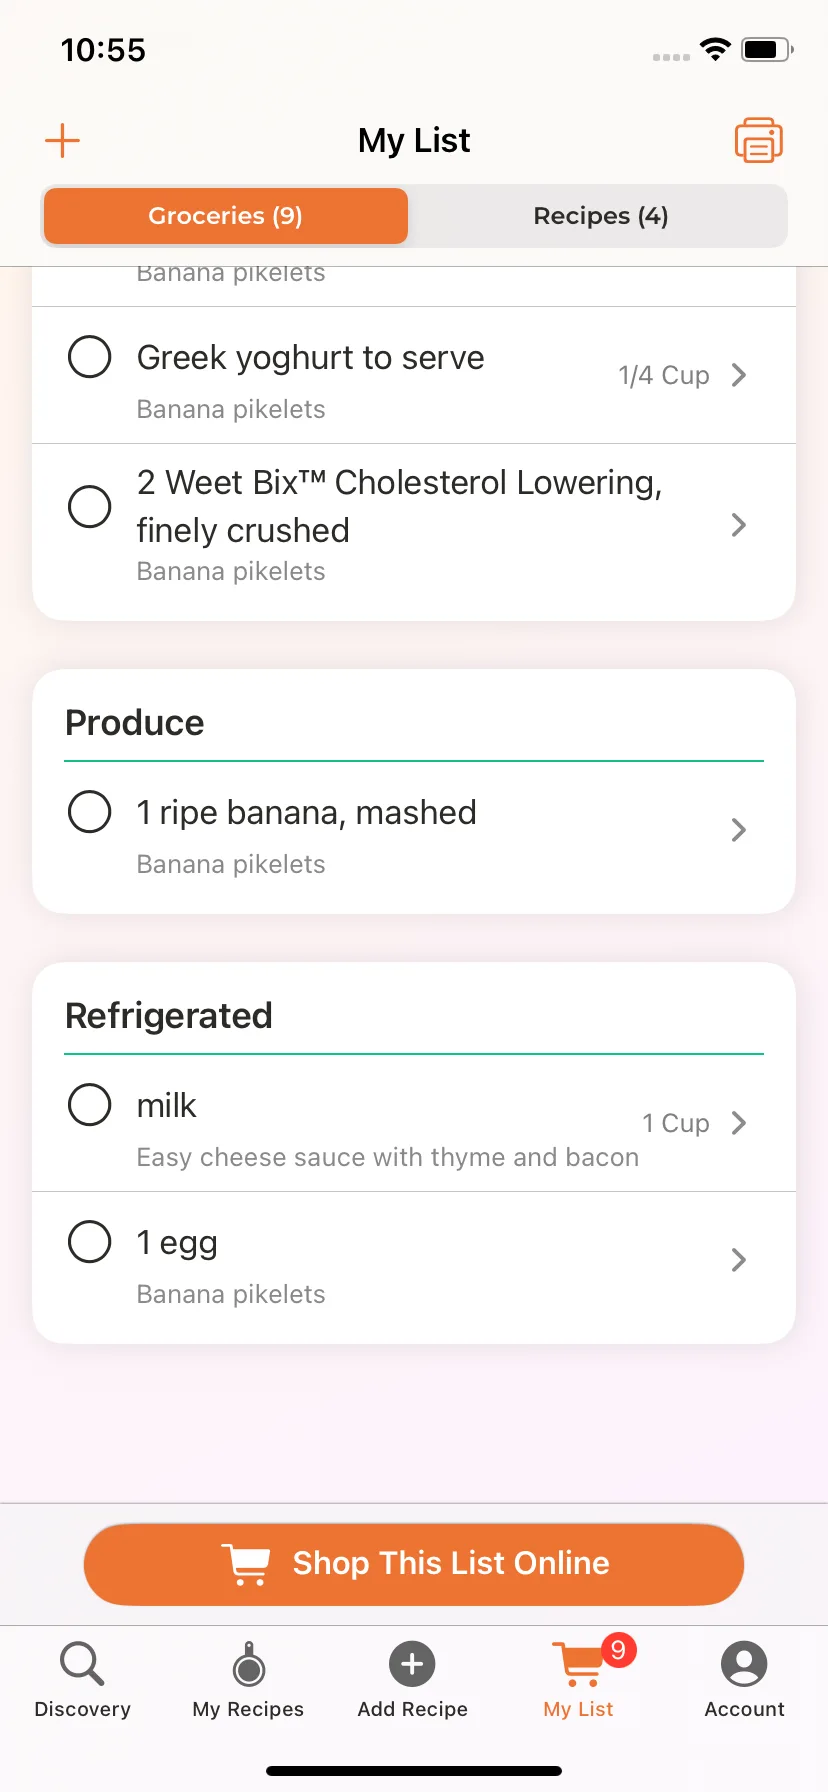Open the print list icon
Screen dimensions: 828x1792
tap(759, 140)
